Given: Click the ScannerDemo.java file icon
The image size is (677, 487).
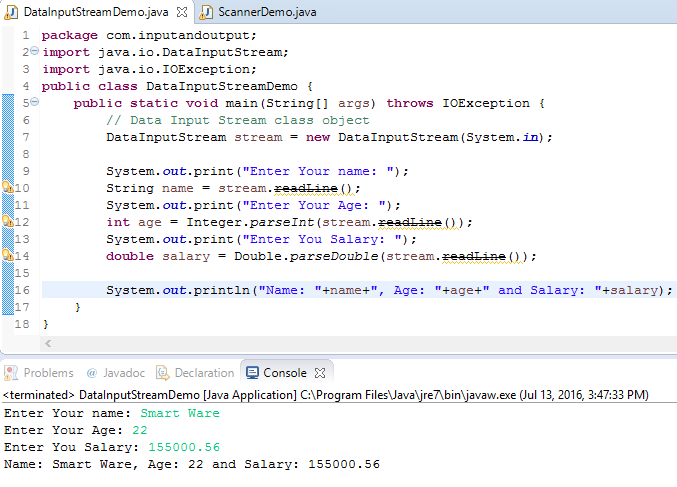Looking at the screenshot, I should (x=206, y=12).
